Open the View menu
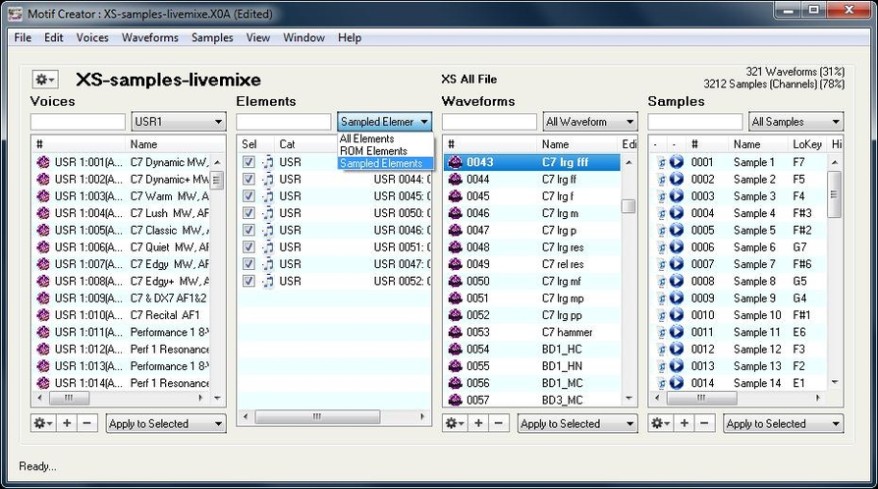The height and width of the screenshot is (489, 878). click(258, 38)
